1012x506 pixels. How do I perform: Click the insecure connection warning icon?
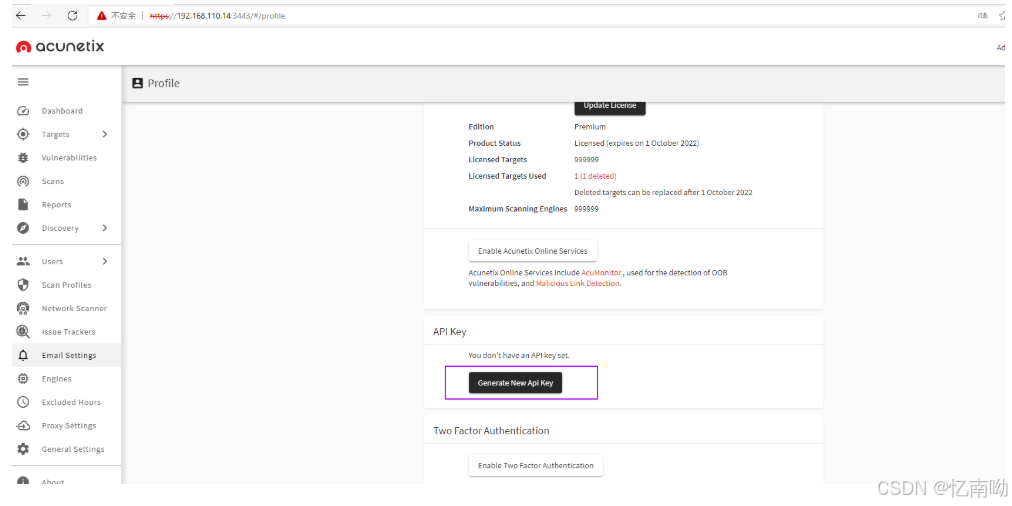[x=101, y=16]
